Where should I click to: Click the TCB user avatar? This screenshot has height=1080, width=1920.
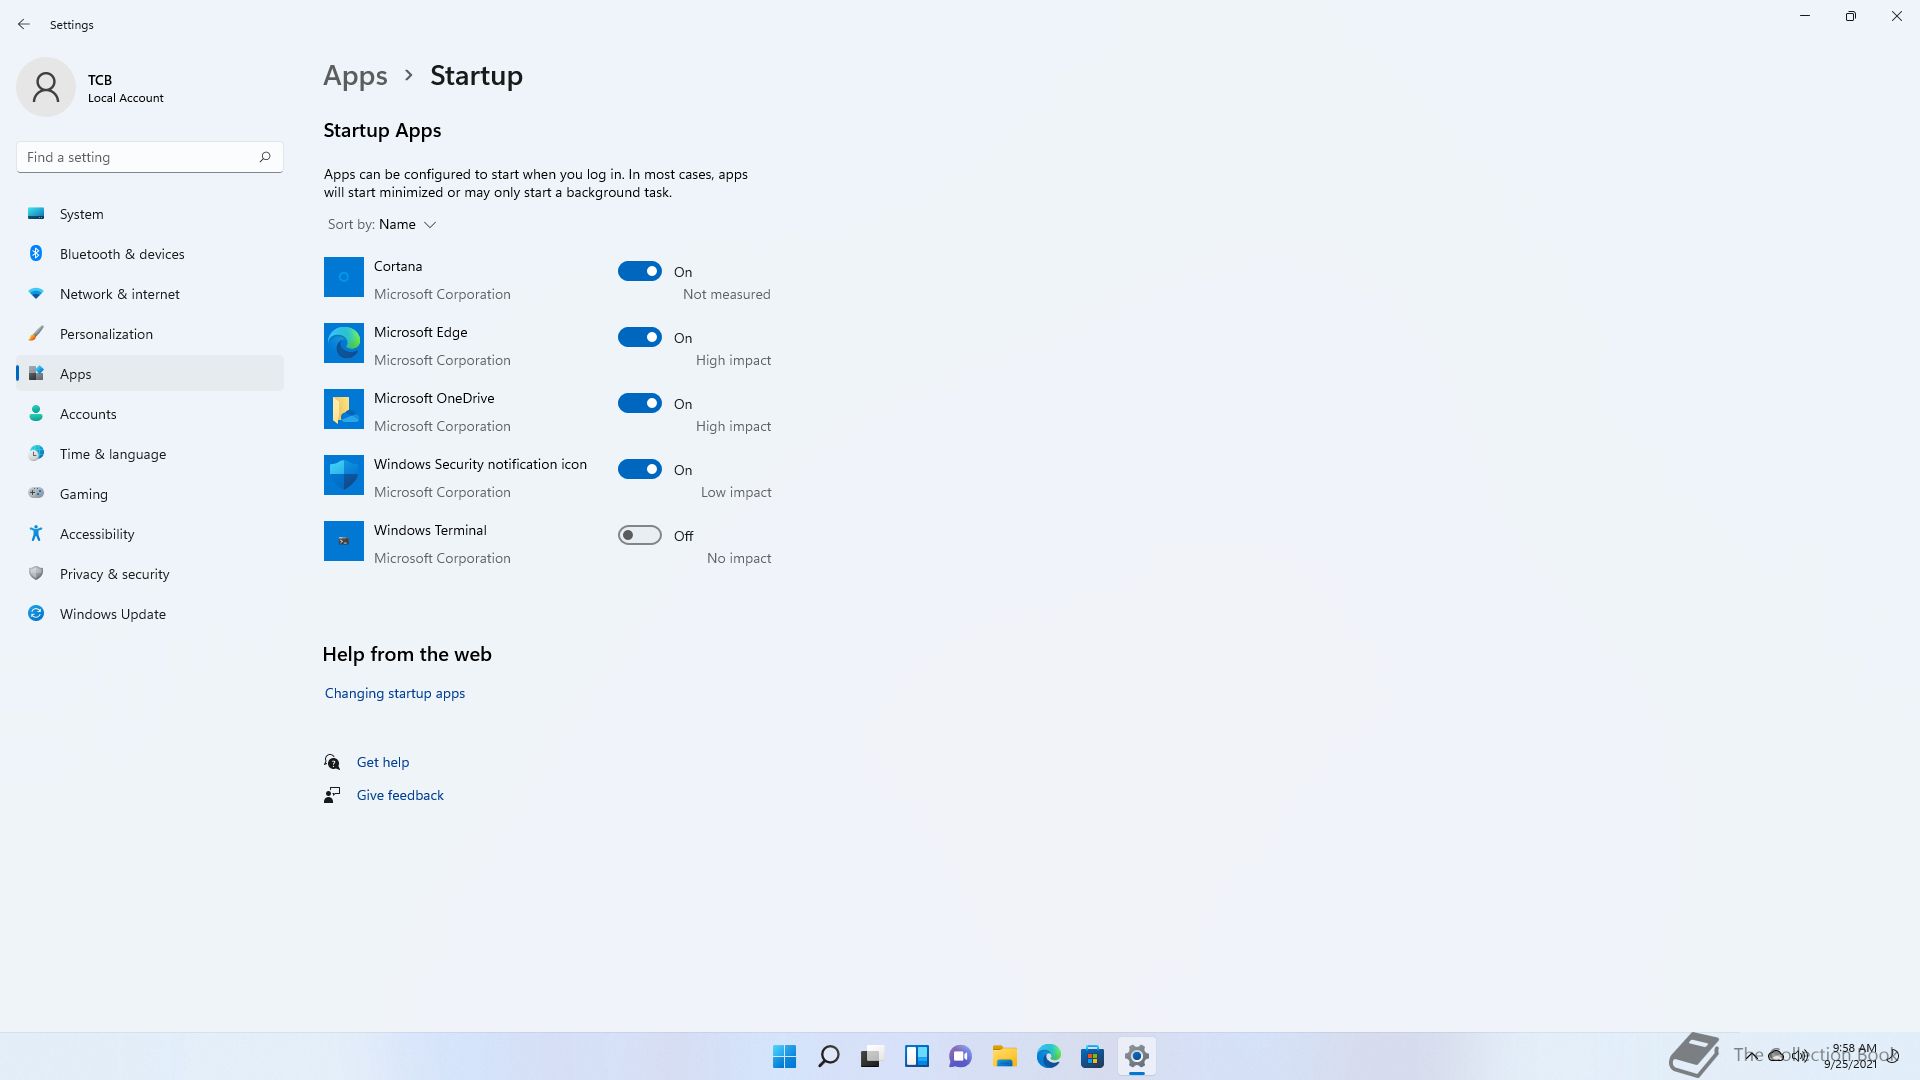[46, 87]
